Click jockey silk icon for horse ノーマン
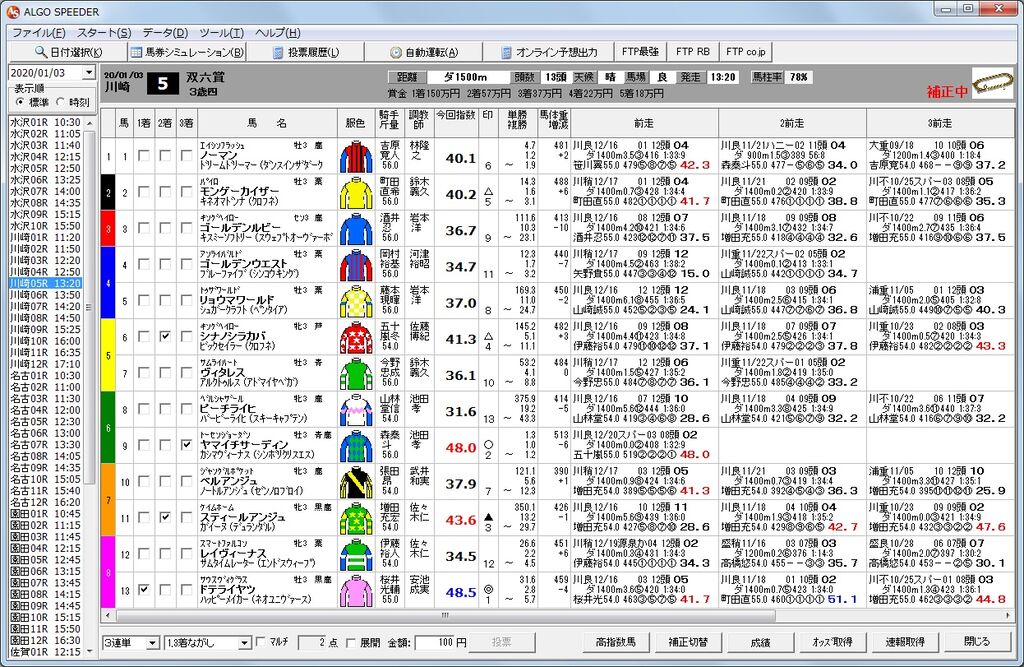 click(356, 157)
